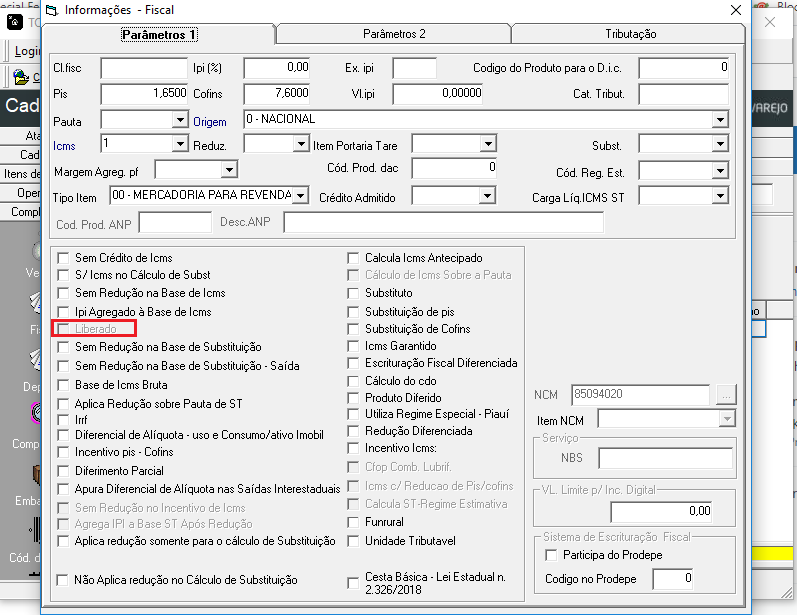The image size is (797, 615).
Task: Click the Cat. Tribut. field
Action: 684,94
